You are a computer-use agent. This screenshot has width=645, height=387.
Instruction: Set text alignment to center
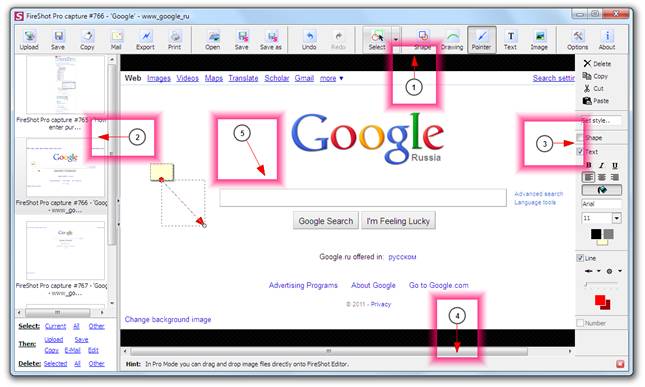[601, 177]
